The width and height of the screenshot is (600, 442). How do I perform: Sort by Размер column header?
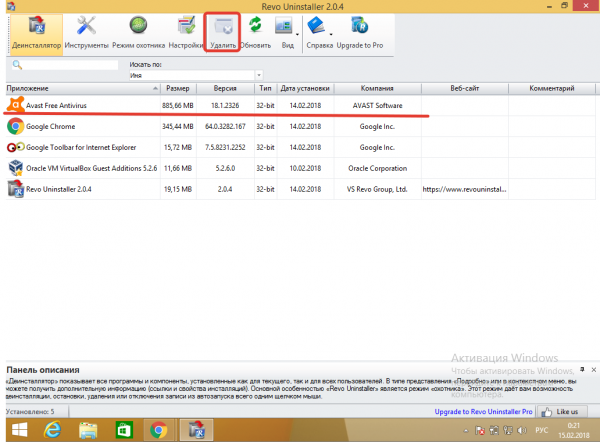(178, 88)
